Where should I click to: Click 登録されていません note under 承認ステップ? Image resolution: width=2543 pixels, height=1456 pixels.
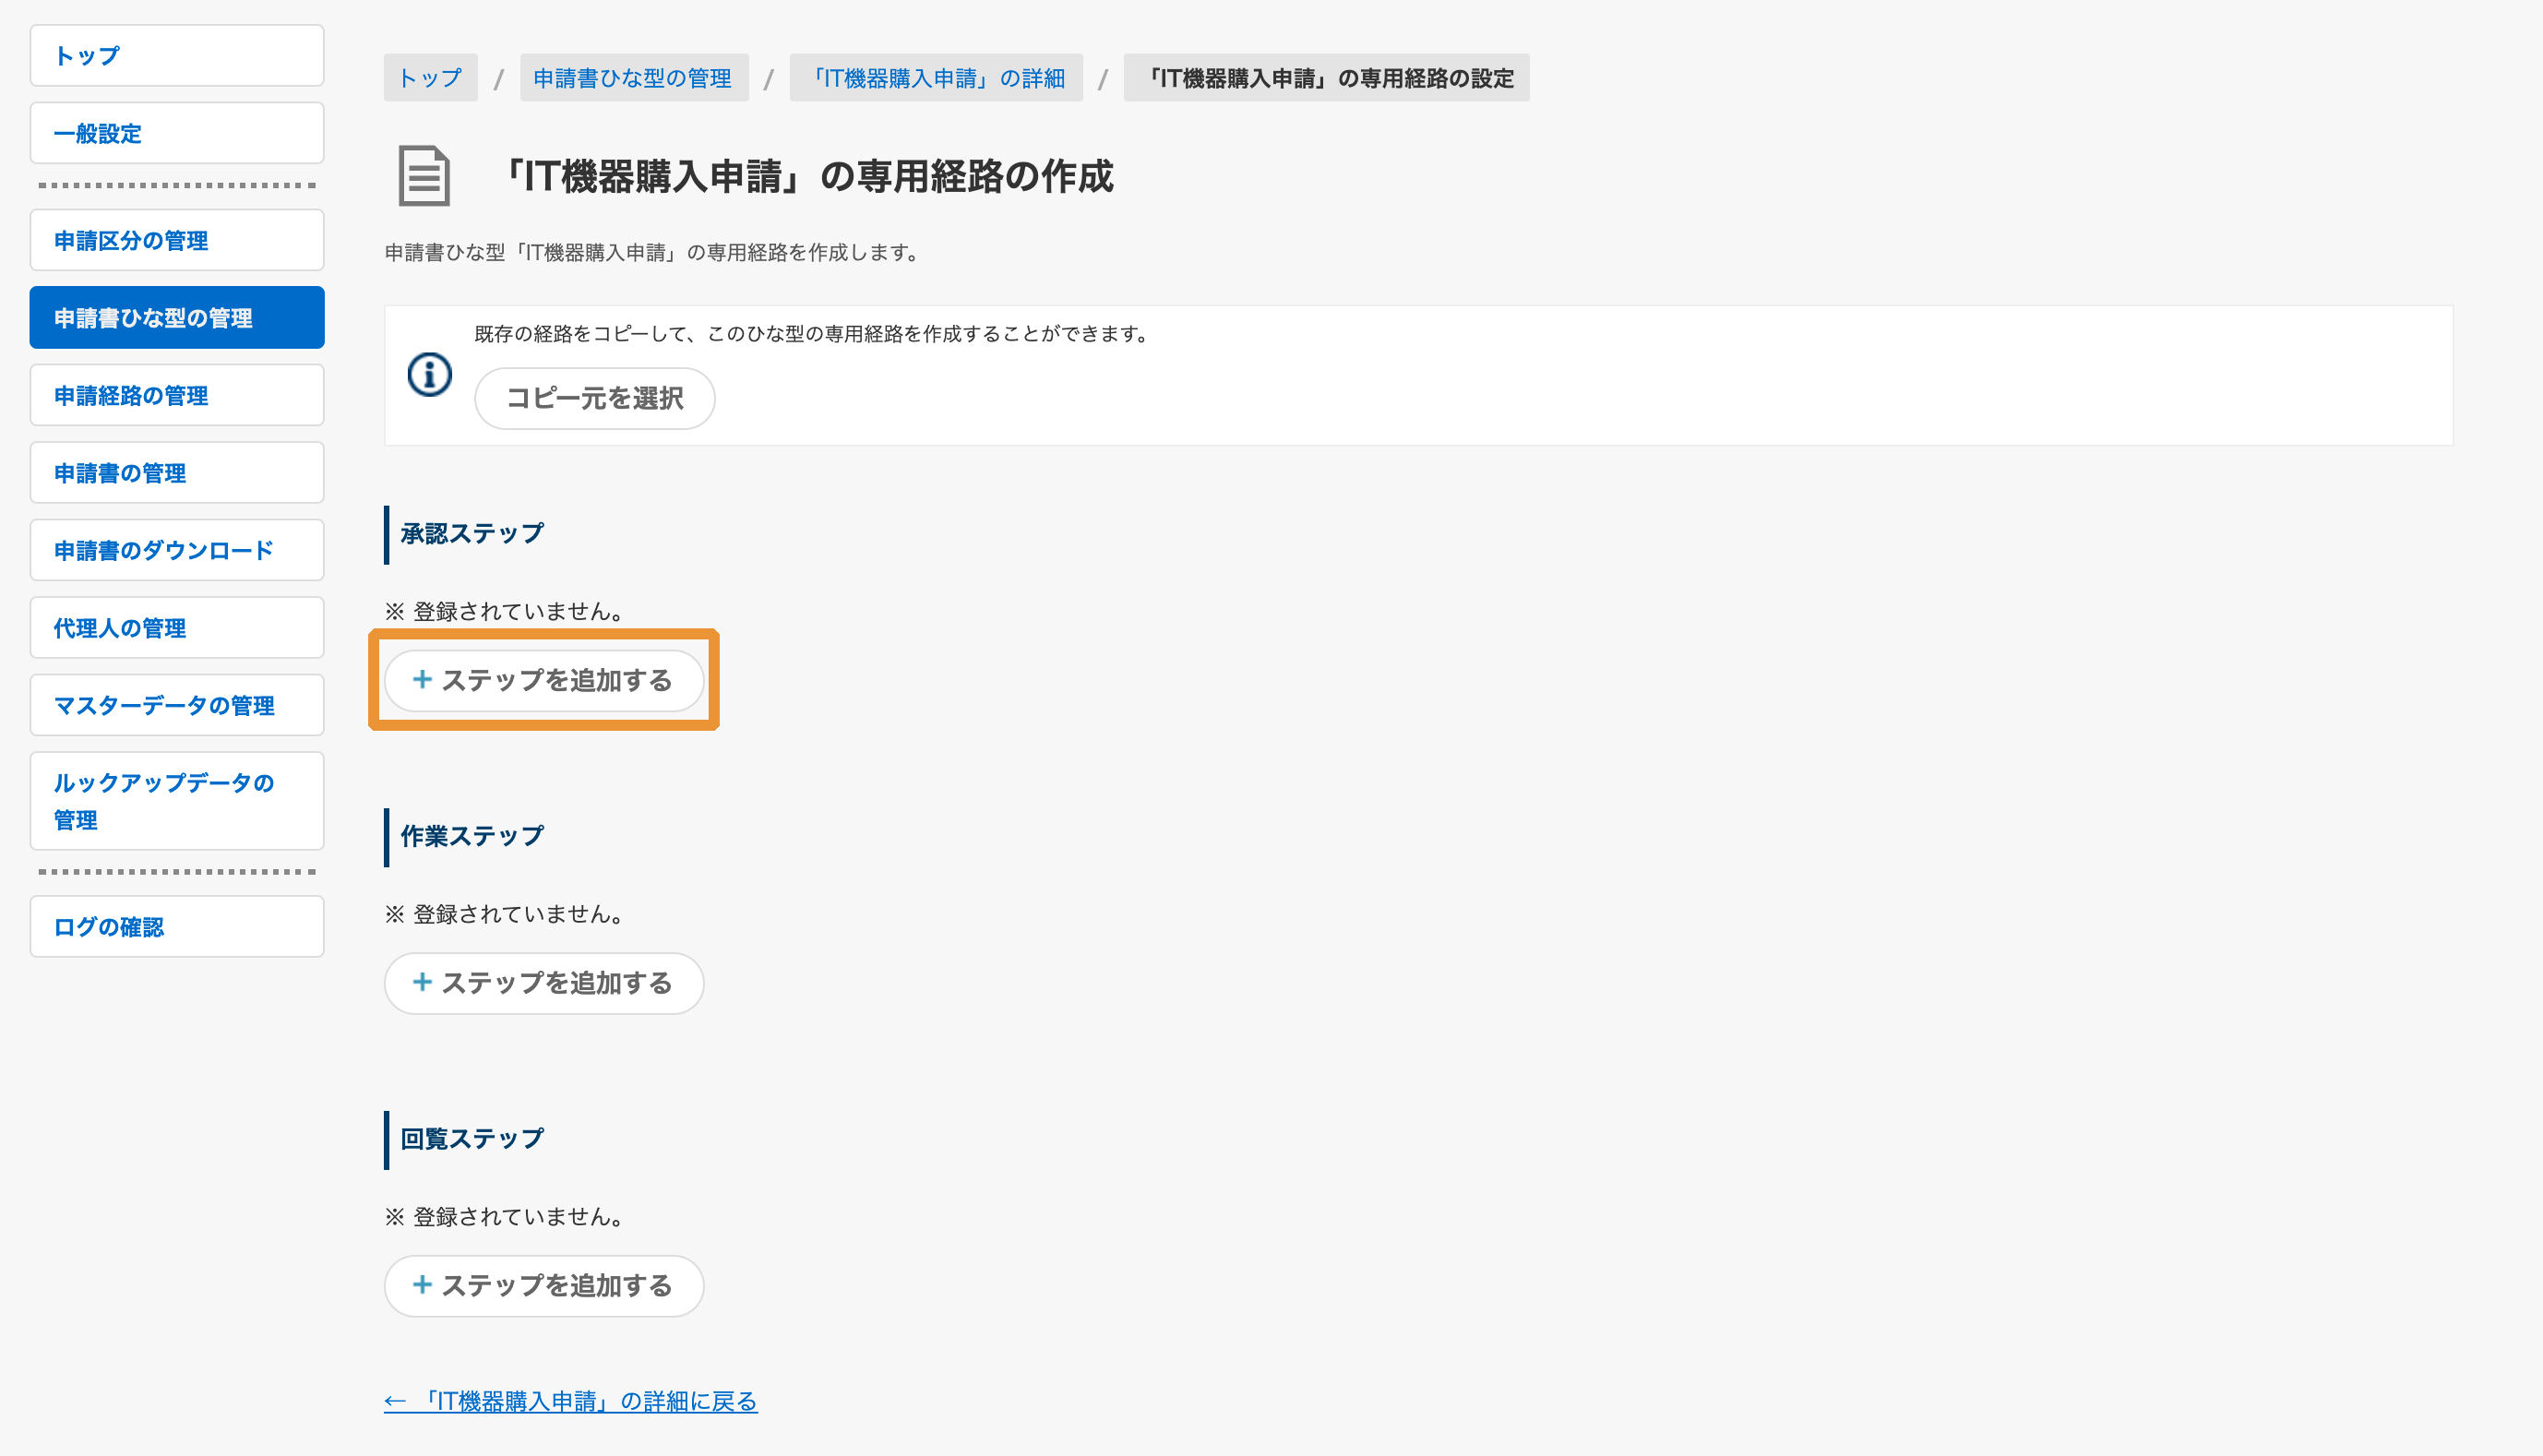point(505,611)
